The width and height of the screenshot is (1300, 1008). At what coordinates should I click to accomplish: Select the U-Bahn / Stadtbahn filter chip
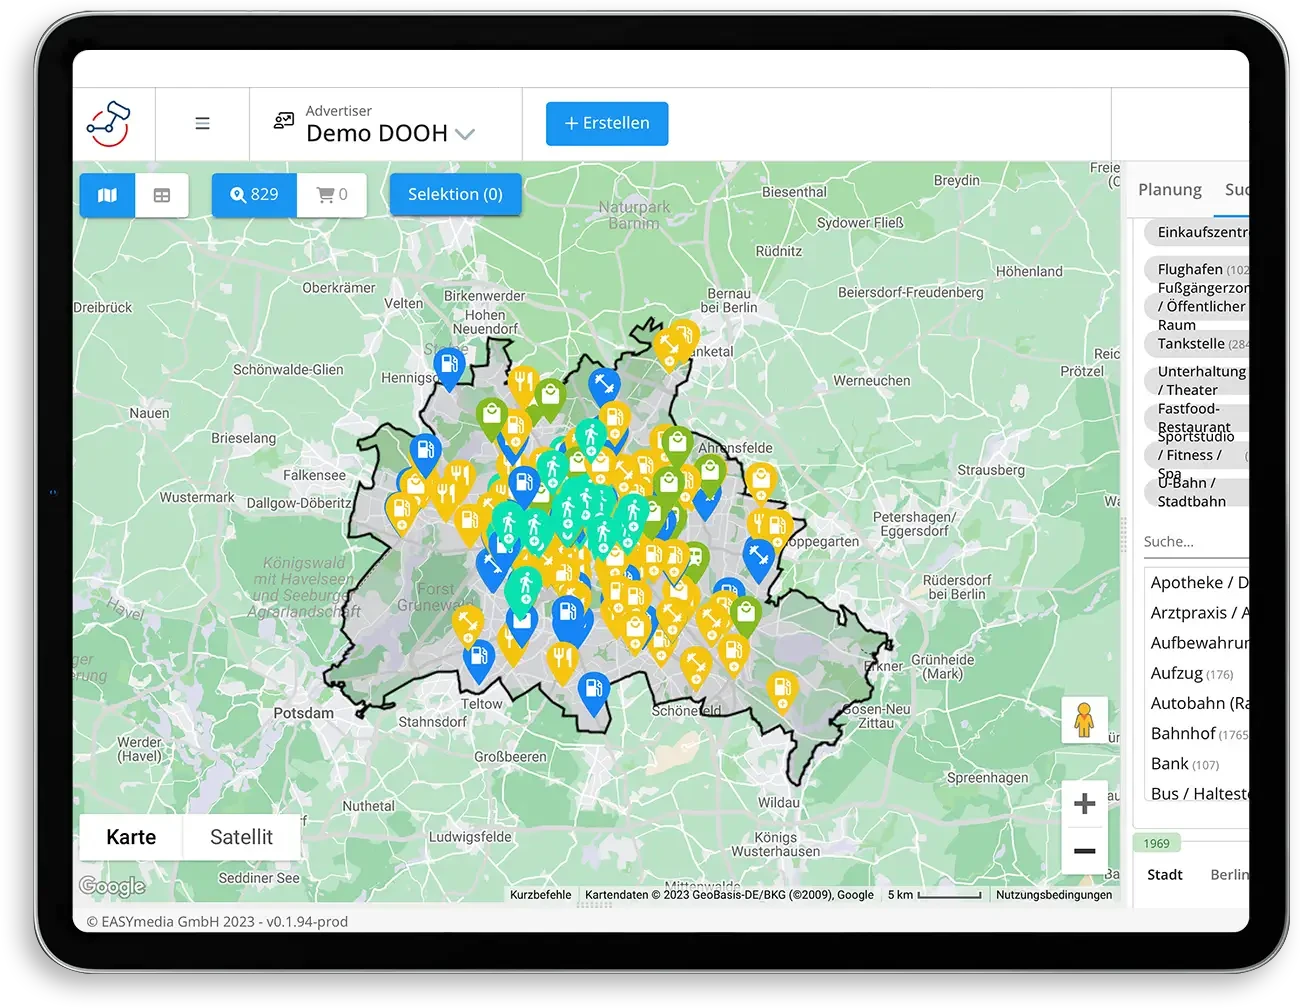[1197, 492]
